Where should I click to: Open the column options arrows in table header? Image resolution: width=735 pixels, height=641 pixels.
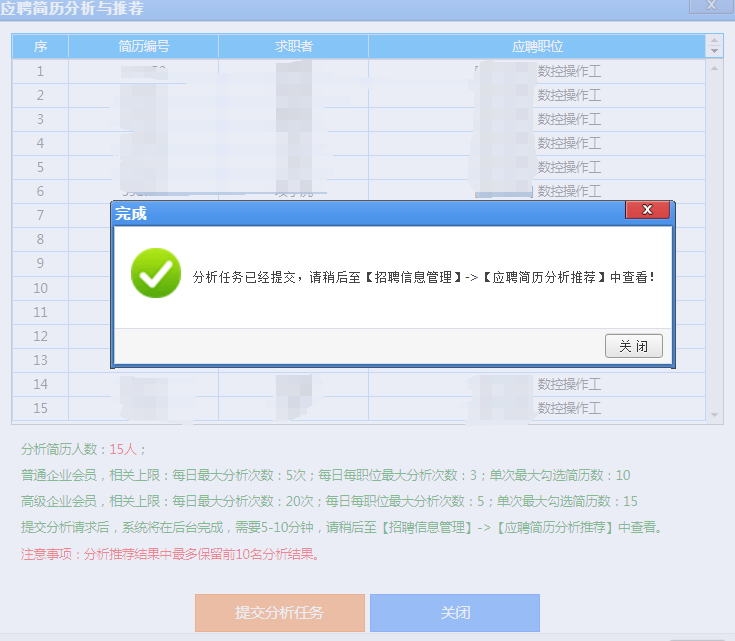(x=714, y=47)
